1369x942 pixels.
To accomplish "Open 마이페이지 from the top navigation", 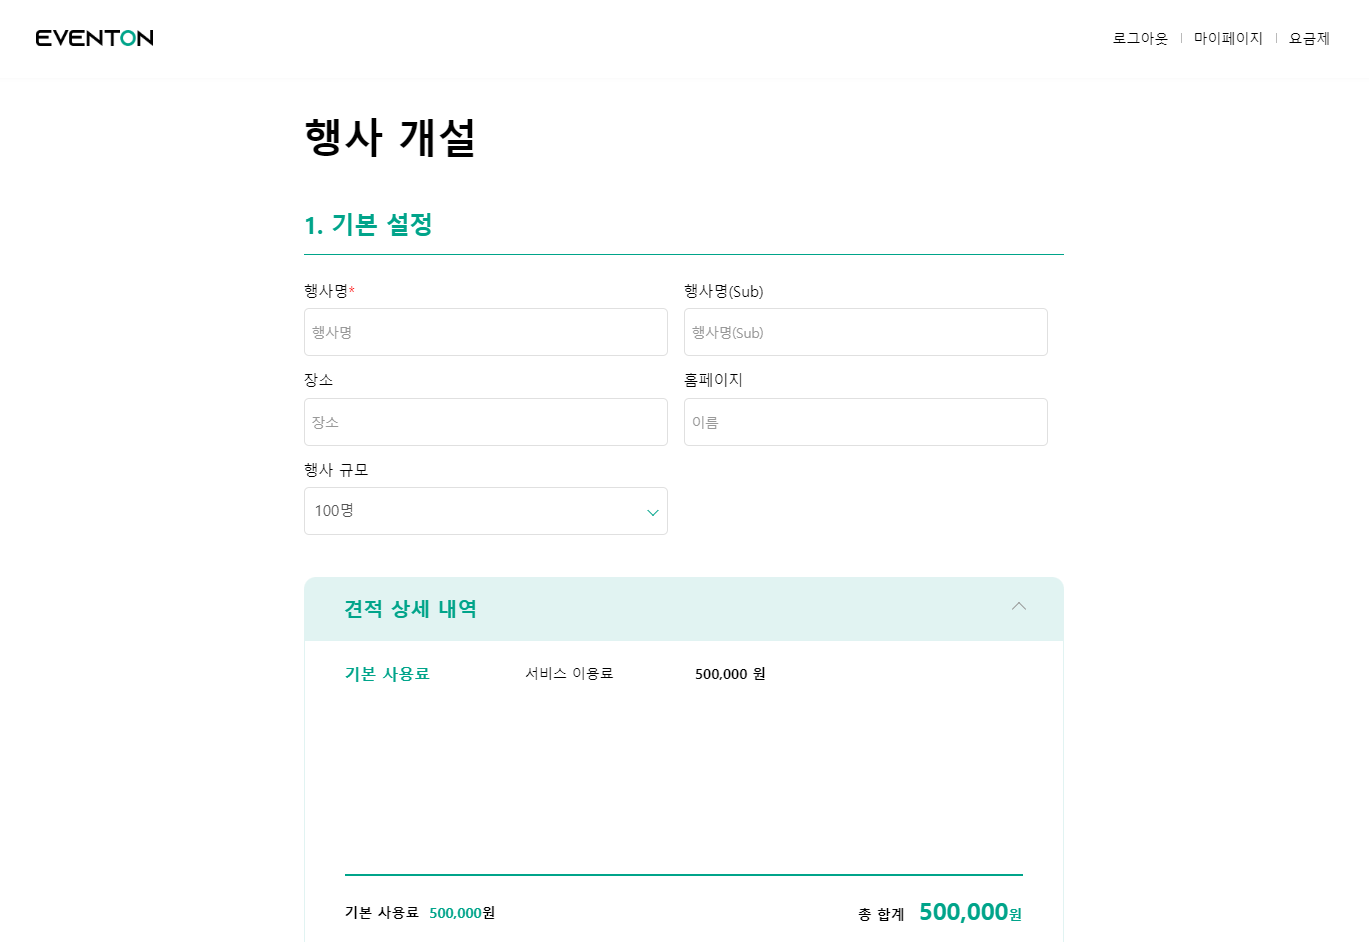I will point(1228,38).
